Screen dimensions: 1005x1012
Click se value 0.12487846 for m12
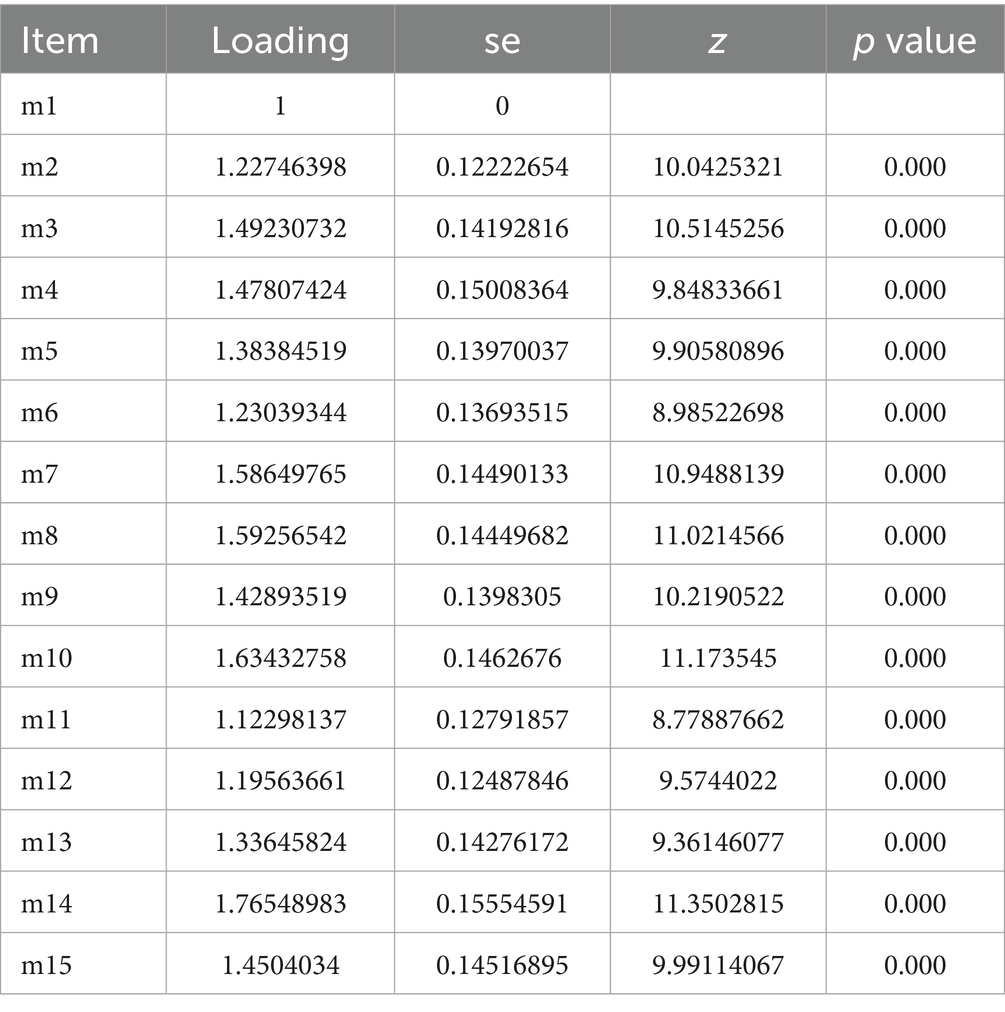[502, 781]
